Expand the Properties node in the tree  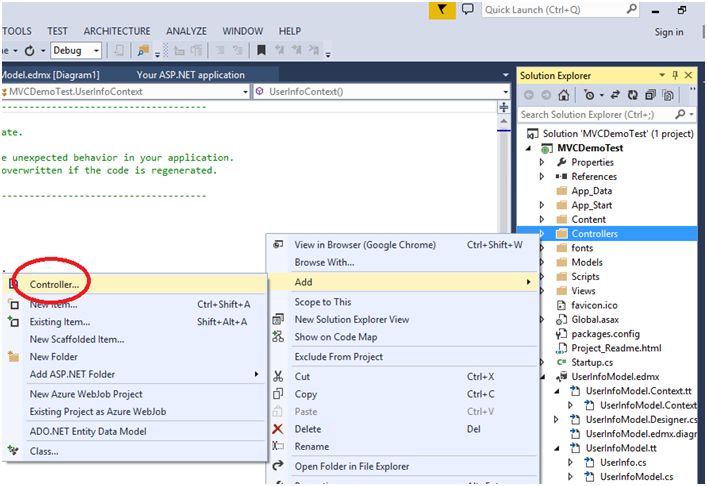click(542, 162)
